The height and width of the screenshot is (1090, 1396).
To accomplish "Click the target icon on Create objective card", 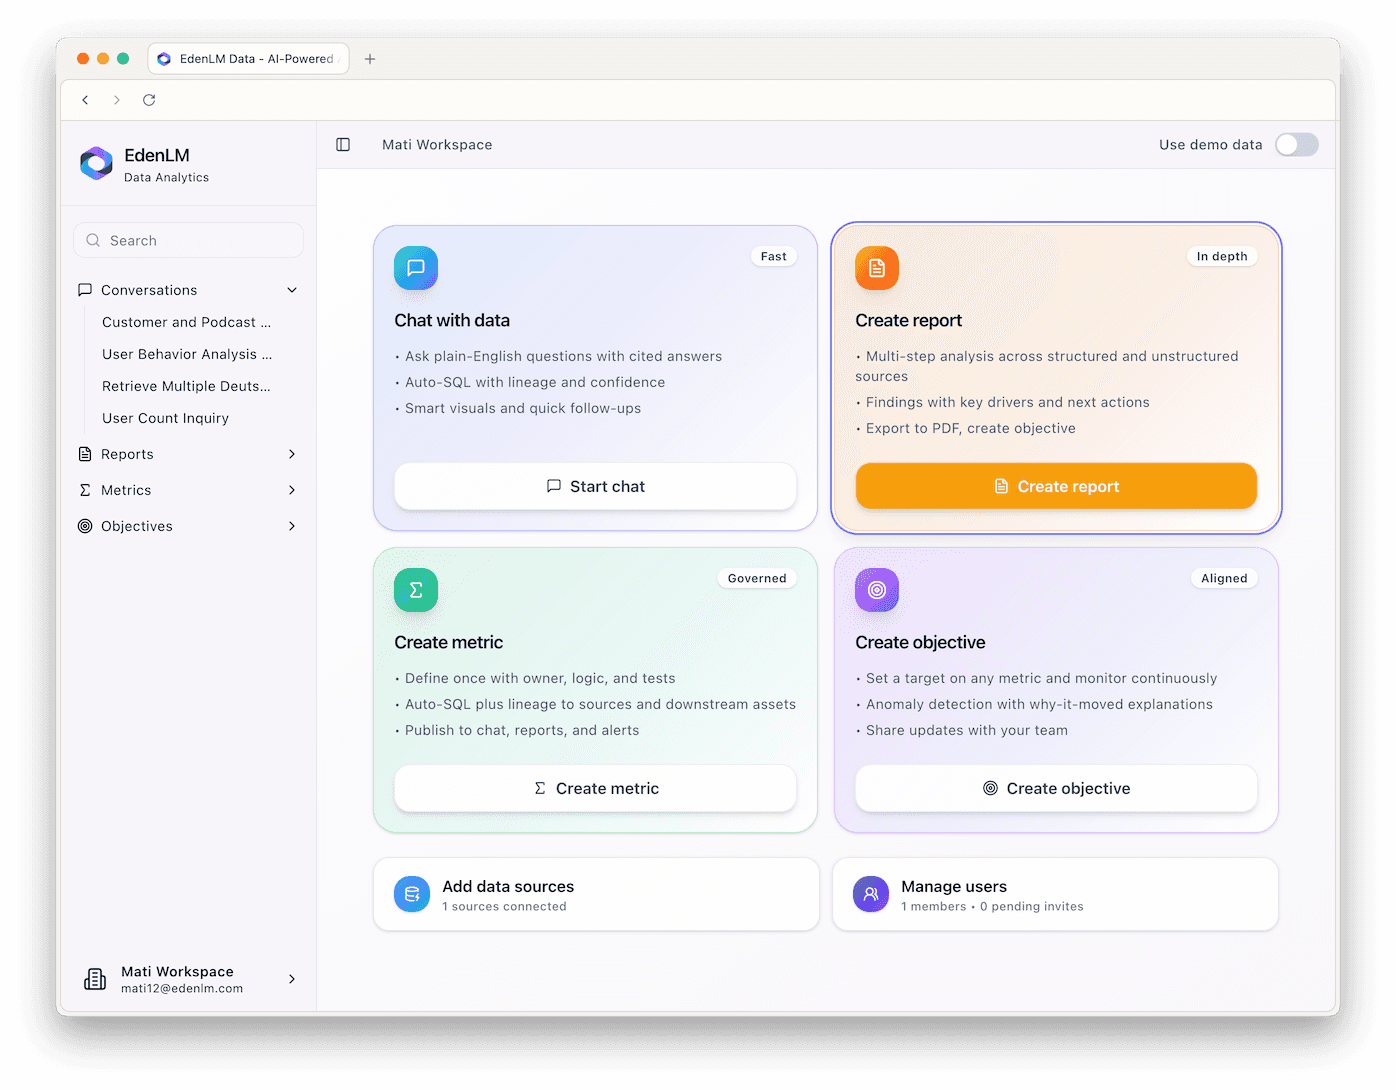I will pyautogui.click(x=876, y=590).
